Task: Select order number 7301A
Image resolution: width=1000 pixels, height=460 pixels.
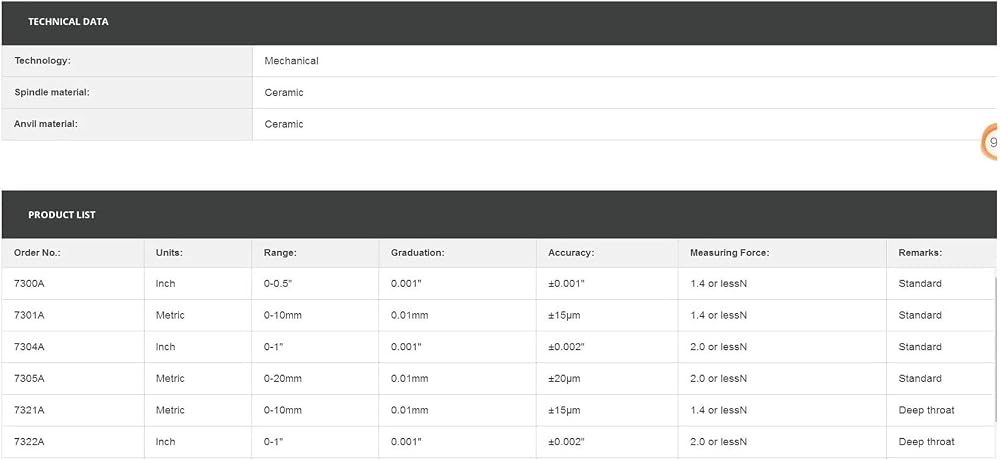Action: 29,315
